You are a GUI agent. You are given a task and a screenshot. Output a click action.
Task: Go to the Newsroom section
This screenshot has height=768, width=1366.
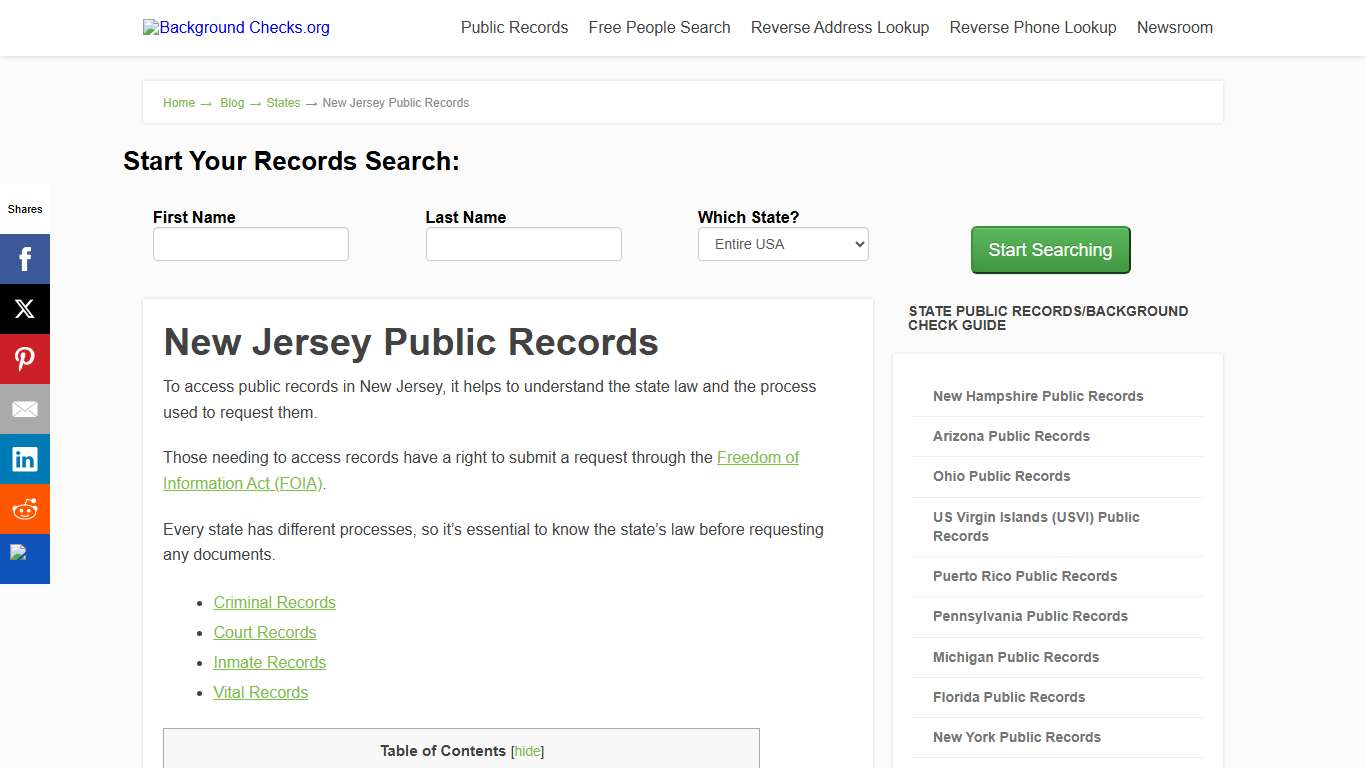tap(1174, 27)
